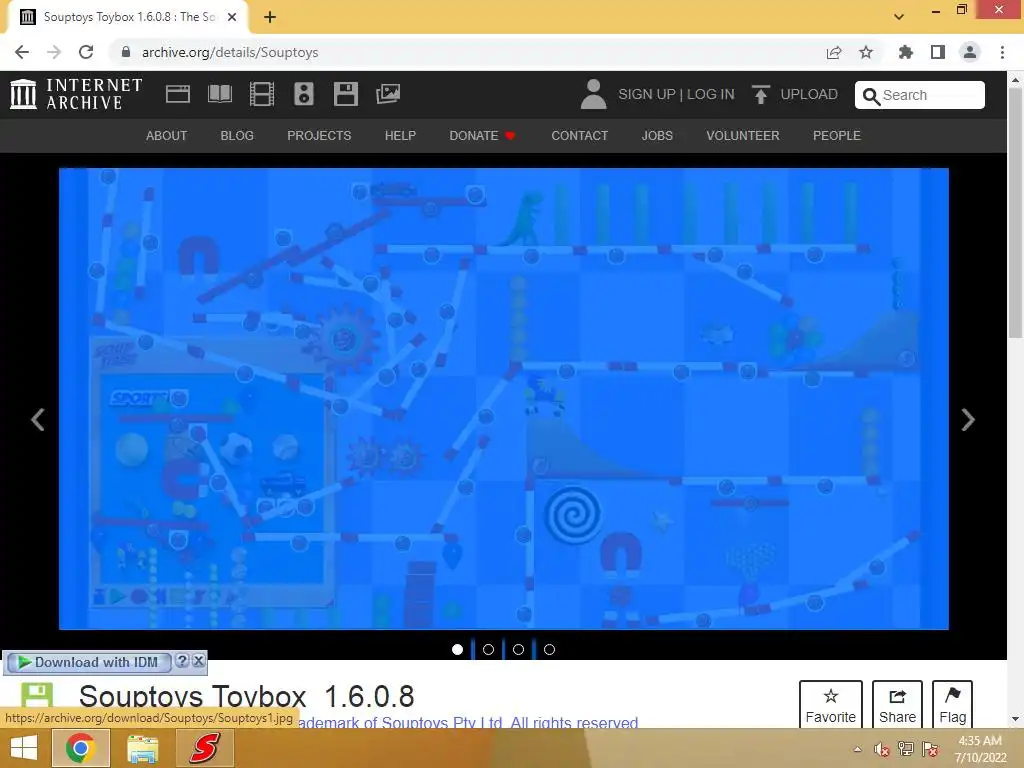Open the CONTACT menu item
This screenshot has height=768, width=1024.
click(579, 136)
